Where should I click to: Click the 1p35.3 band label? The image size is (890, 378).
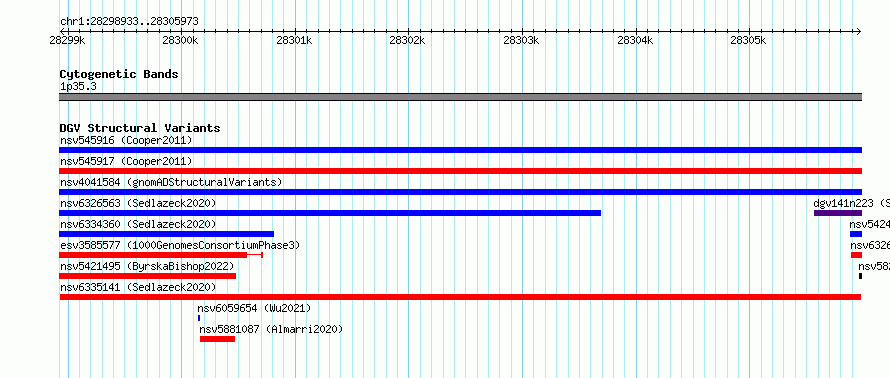pos(78,86)
